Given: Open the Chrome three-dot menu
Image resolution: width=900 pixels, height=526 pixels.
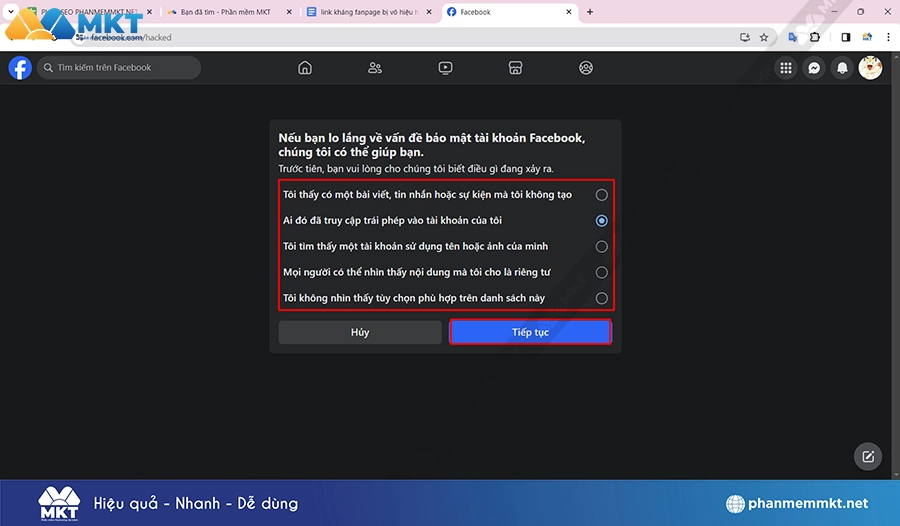Looking at the screenshot, I should pos(888,37).
